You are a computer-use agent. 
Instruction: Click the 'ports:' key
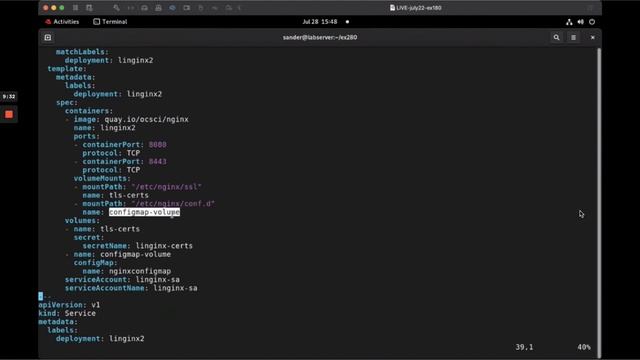(87, 136)
